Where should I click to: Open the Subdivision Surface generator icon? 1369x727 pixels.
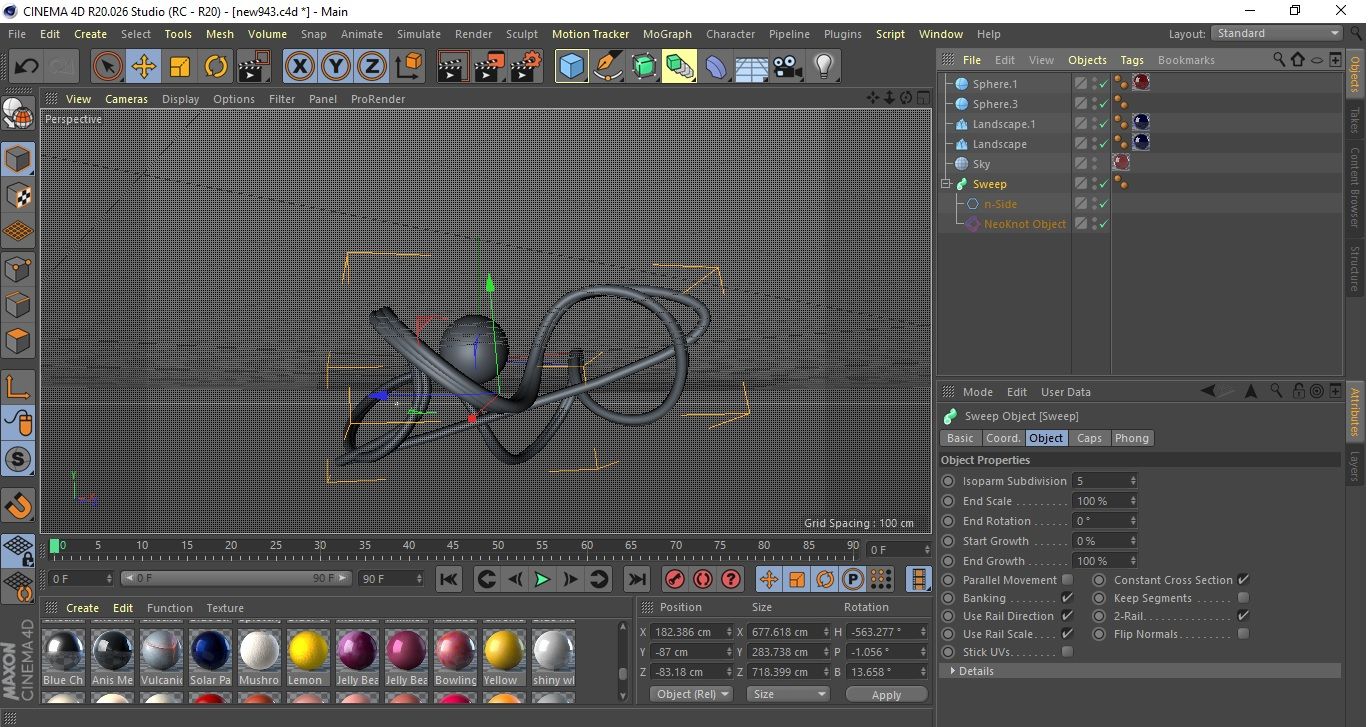[x=644, y=67]
